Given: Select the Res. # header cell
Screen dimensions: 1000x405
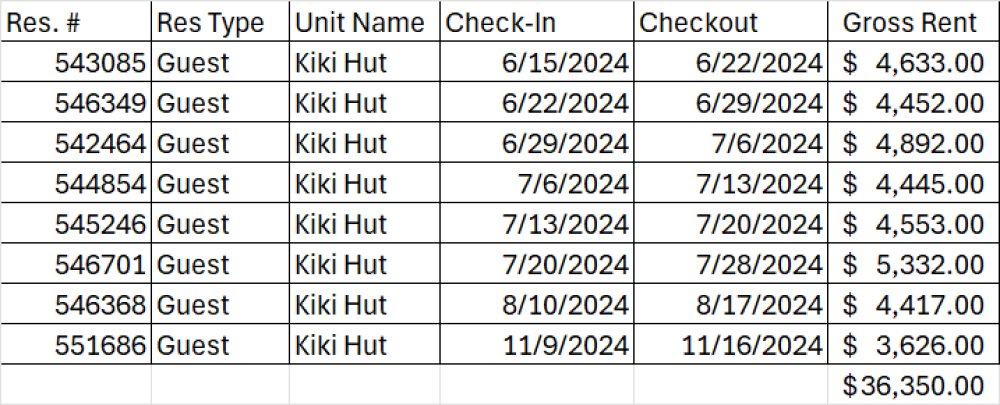Looking at the screenshot, I should coord(76,22).
